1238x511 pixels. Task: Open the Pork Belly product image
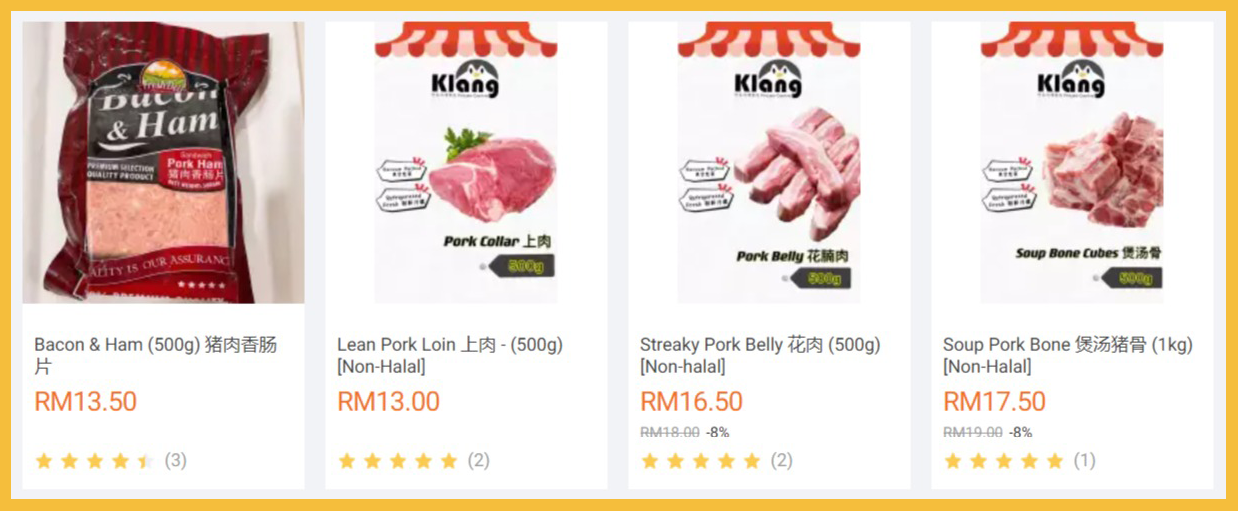pyautogui.click(x=769, y=162)
